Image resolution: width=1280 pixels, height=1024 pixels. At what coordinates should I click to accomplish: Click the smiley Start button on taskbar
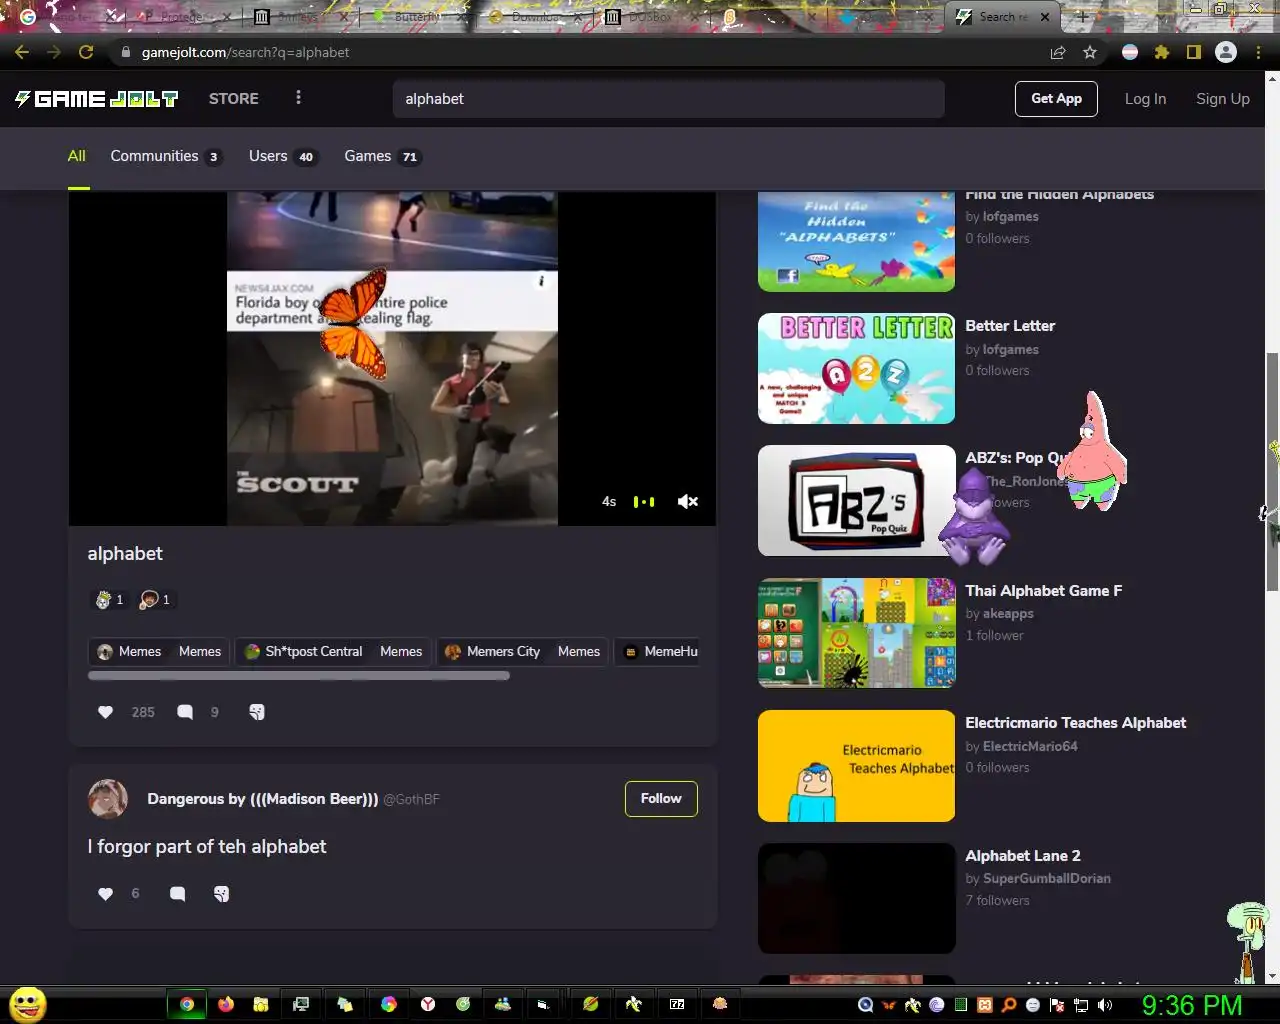point(27,1004)
